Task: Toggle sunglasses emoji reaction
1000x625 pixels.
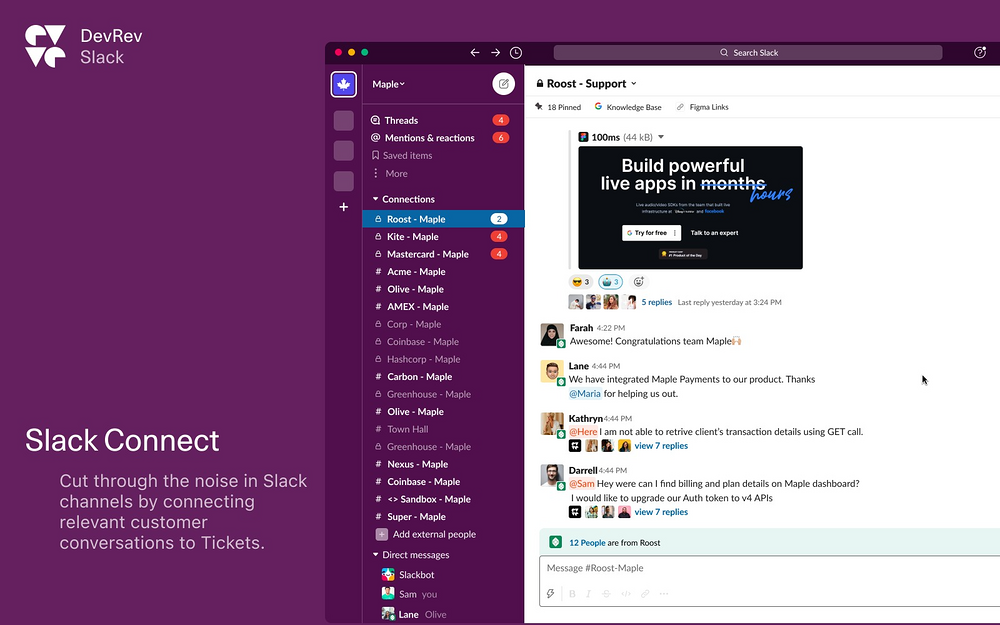Action: [580, 281]
